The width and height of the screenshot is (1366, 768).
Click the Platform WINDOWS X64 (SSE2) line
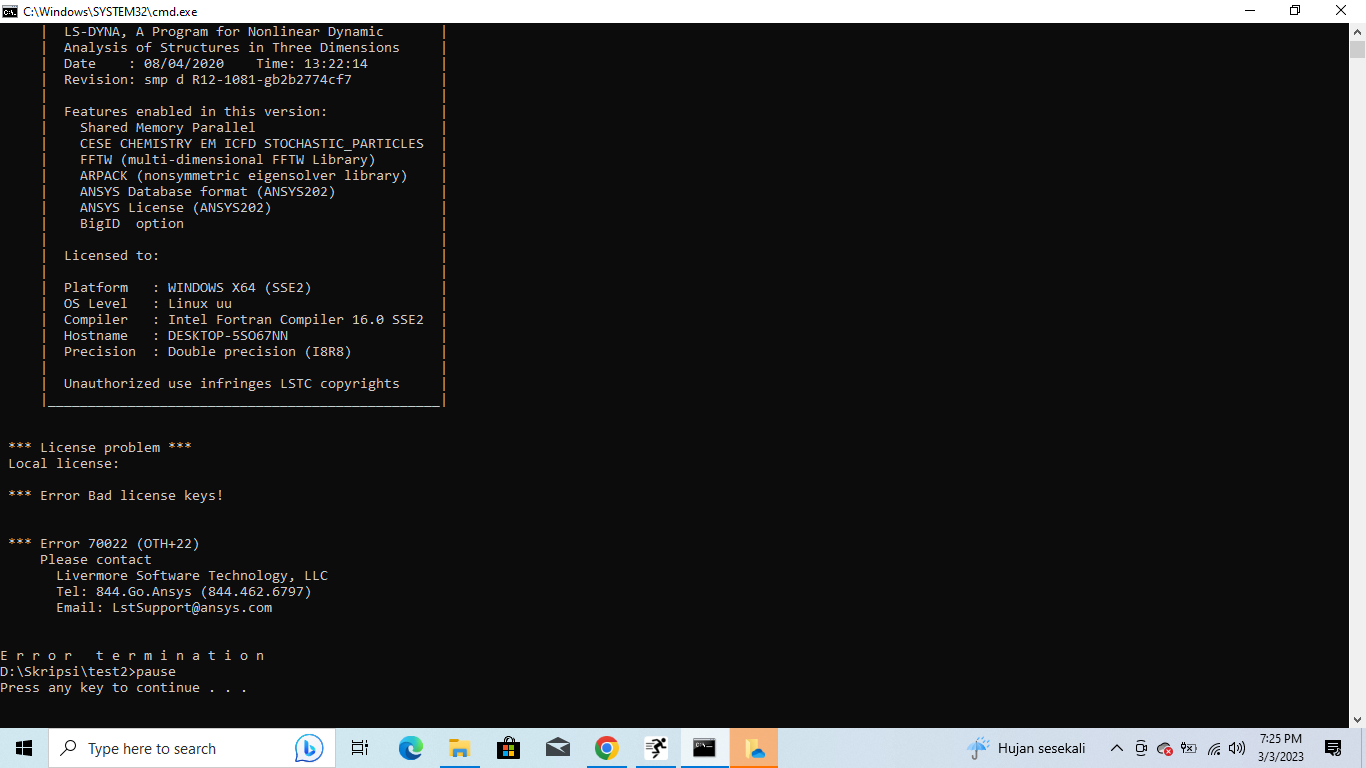tap(188, 287)
